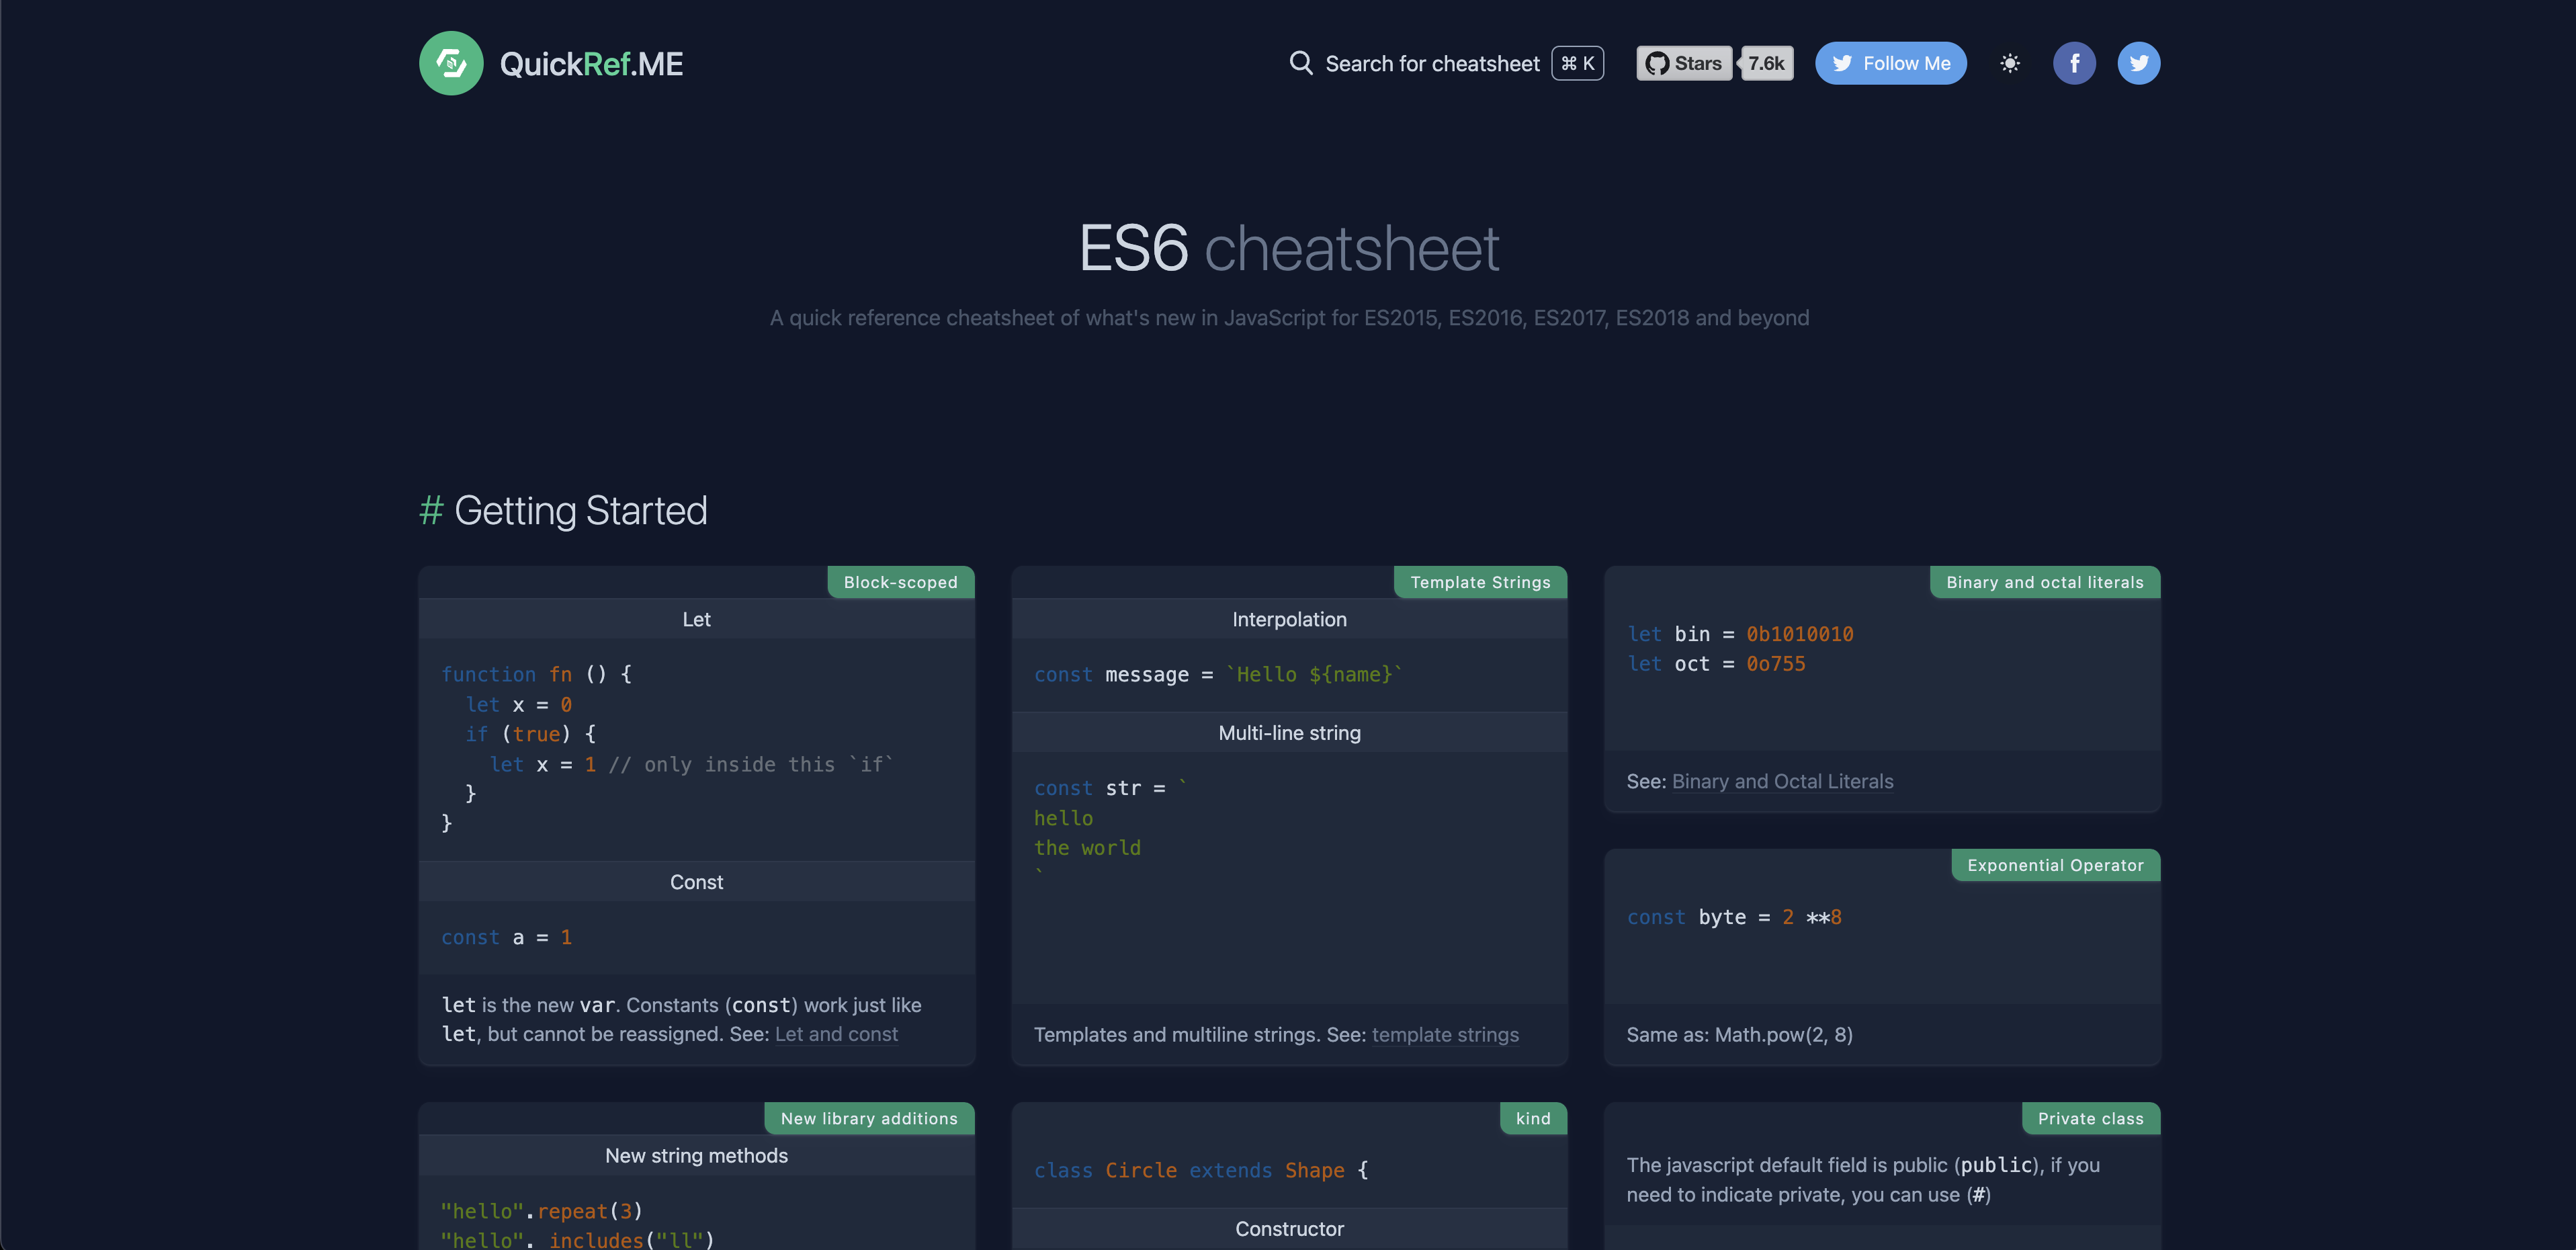Click the '"hello".repeat(3)' code line
The image size is (2576, 1250).
pos(541,1211)
